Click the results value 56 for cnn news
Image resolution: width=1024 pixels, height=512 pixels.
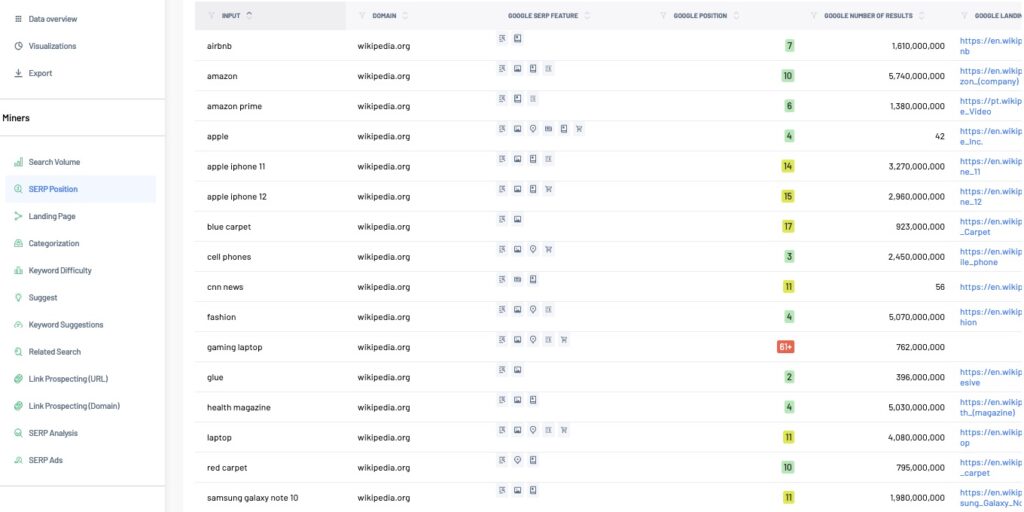(x=940, y=287)
